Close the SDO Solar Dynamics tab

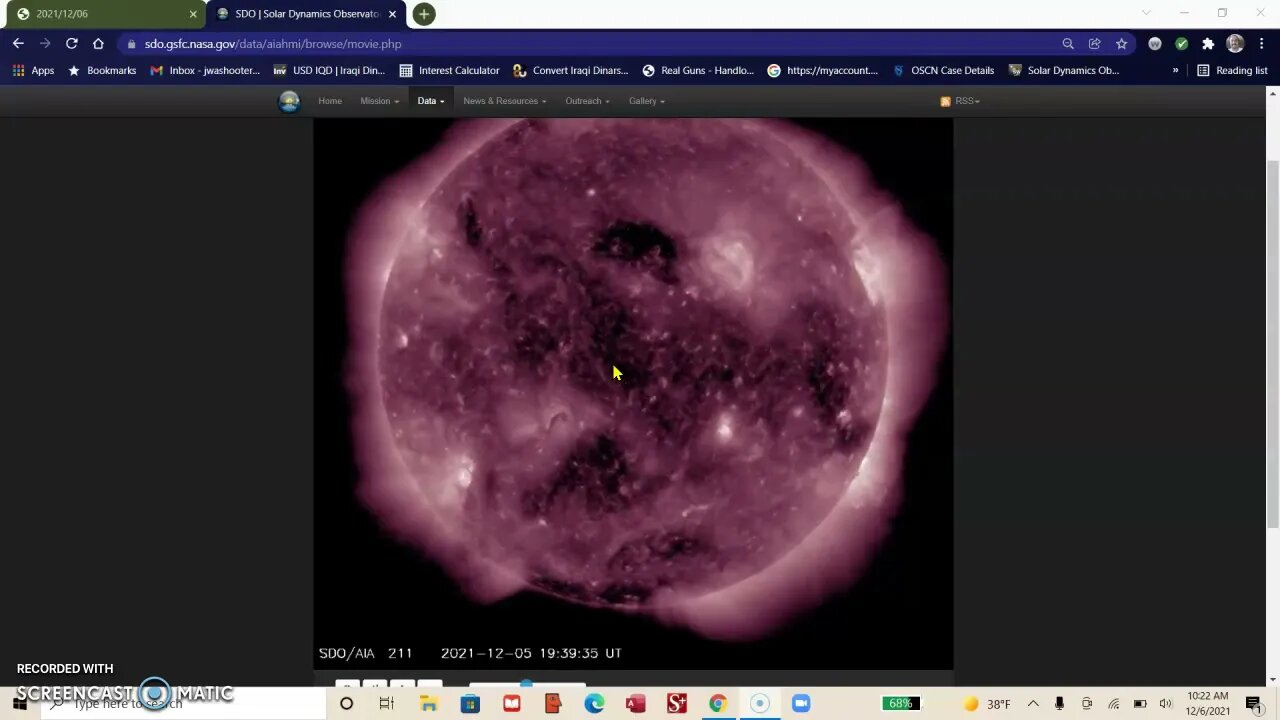tap(392, 14)
